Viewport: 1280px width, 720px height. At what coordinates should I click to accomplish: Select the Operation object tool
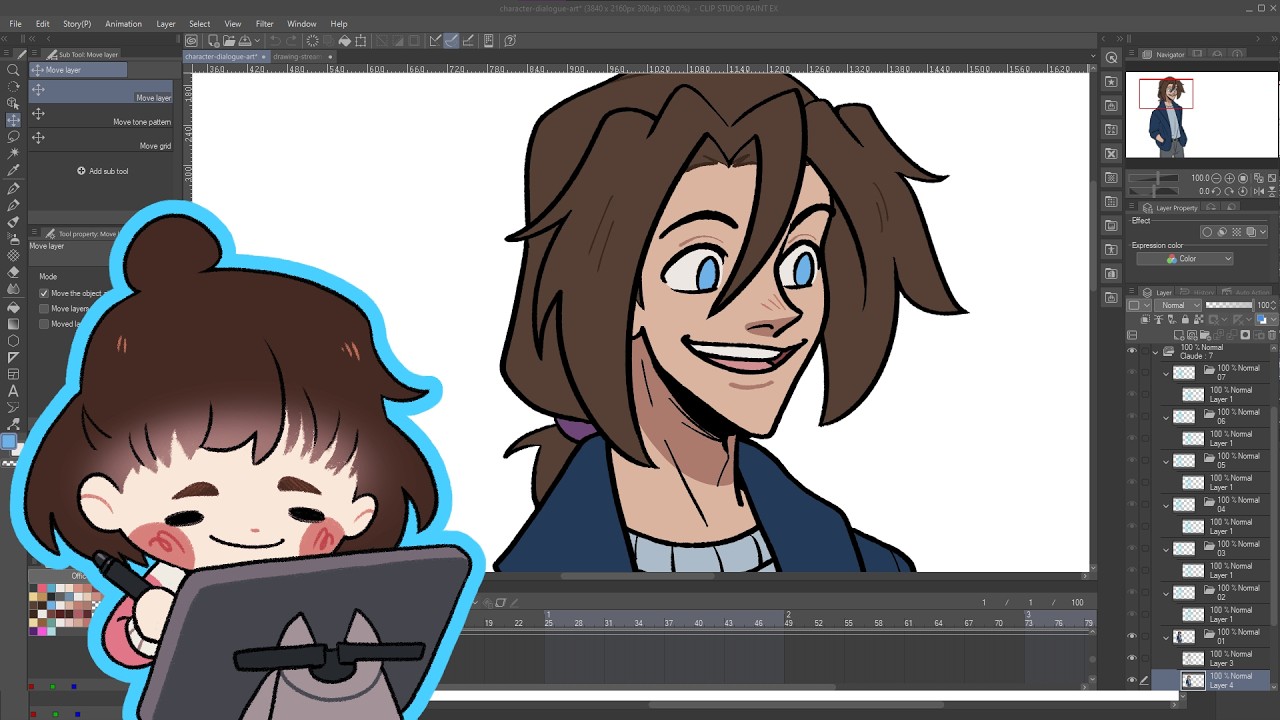point(13,103)
